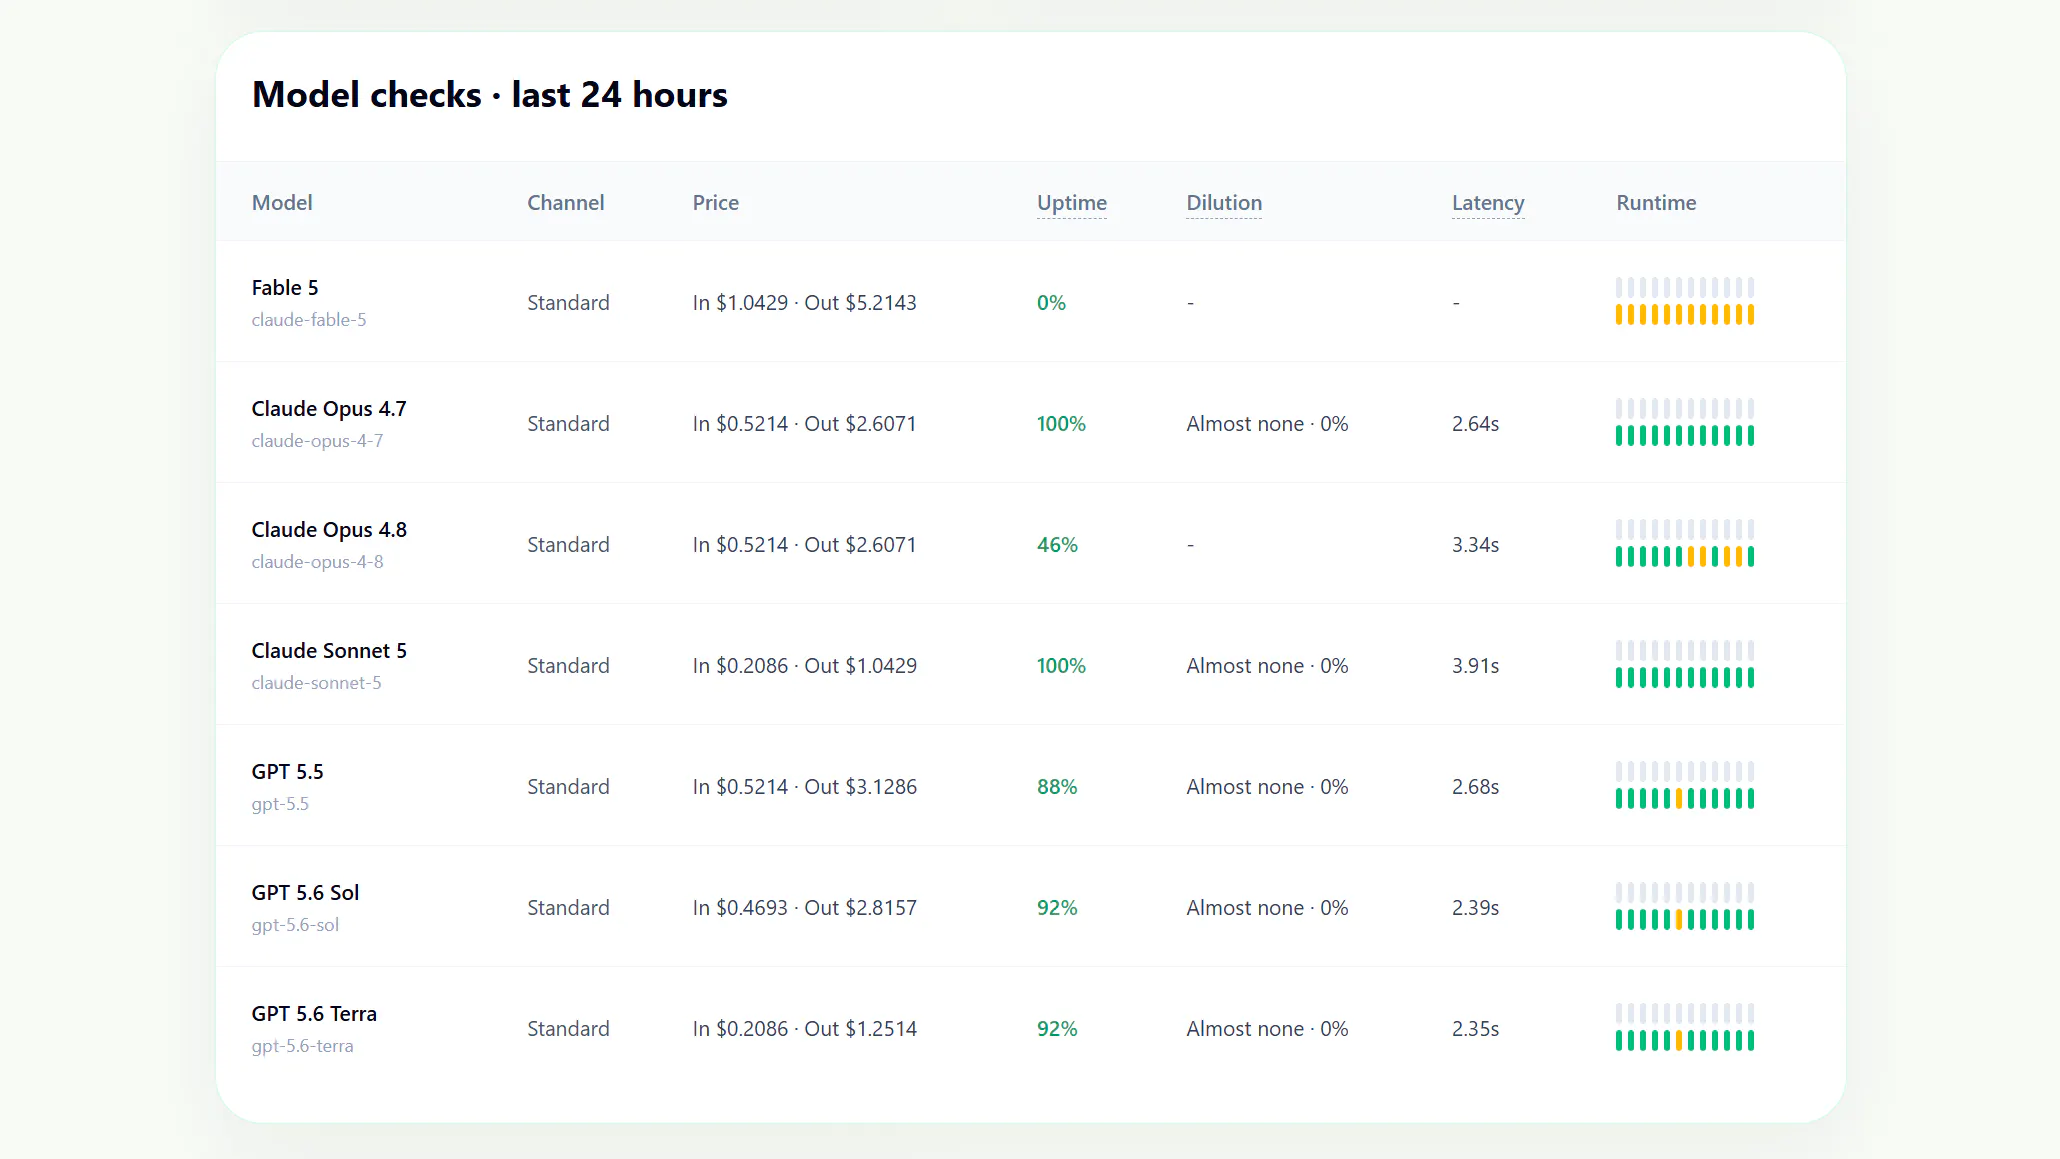Click the Channel column header
The width and height of the screenshot is (2060, 1159).
click(566, 203)
